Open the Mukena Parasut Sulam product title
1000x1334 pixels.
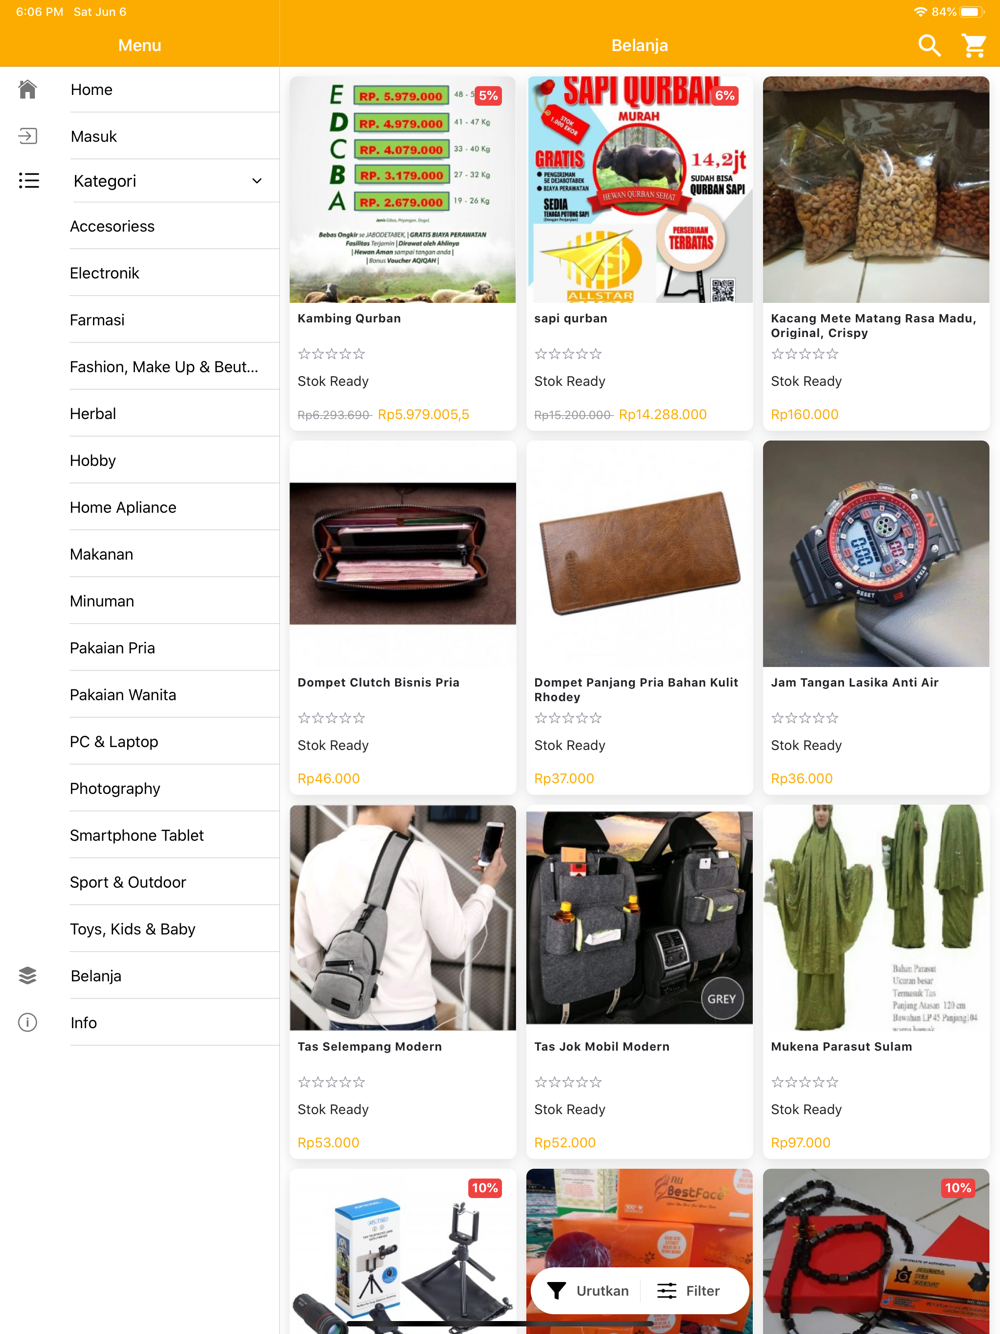pyautogui.click(x=841, y=1047)
